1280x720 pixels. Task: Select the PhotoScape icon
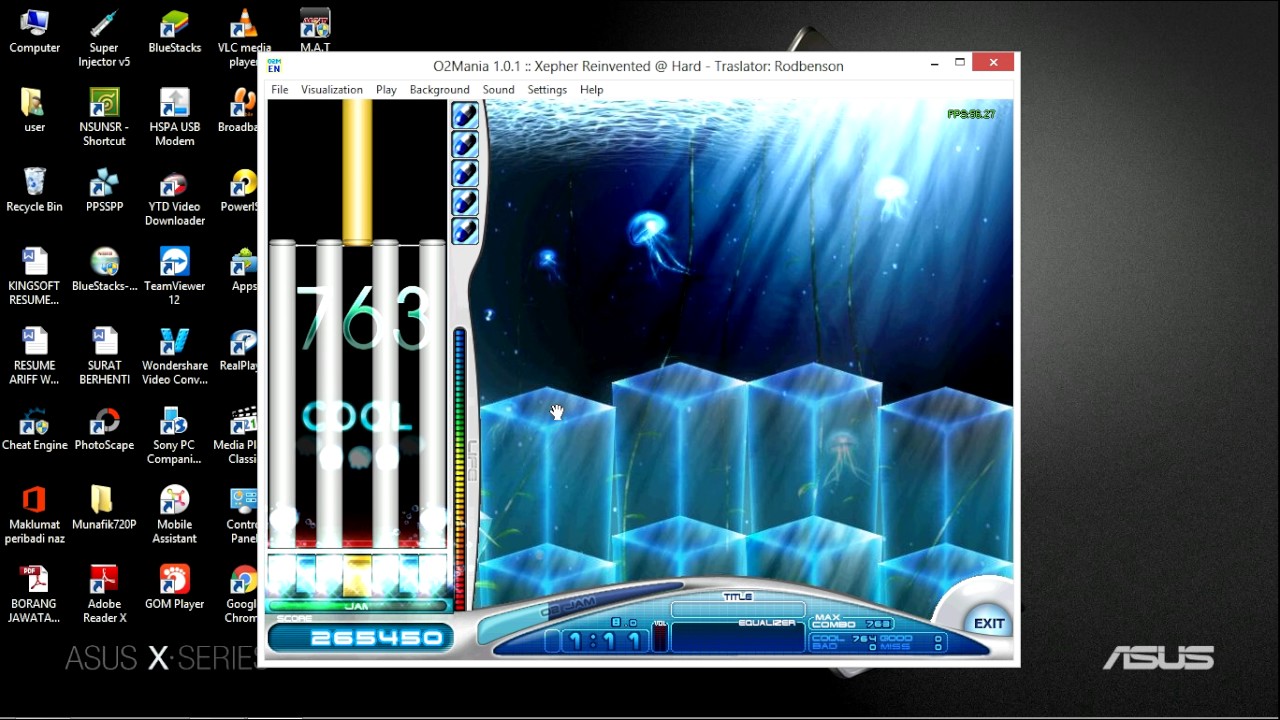point(104,428)
